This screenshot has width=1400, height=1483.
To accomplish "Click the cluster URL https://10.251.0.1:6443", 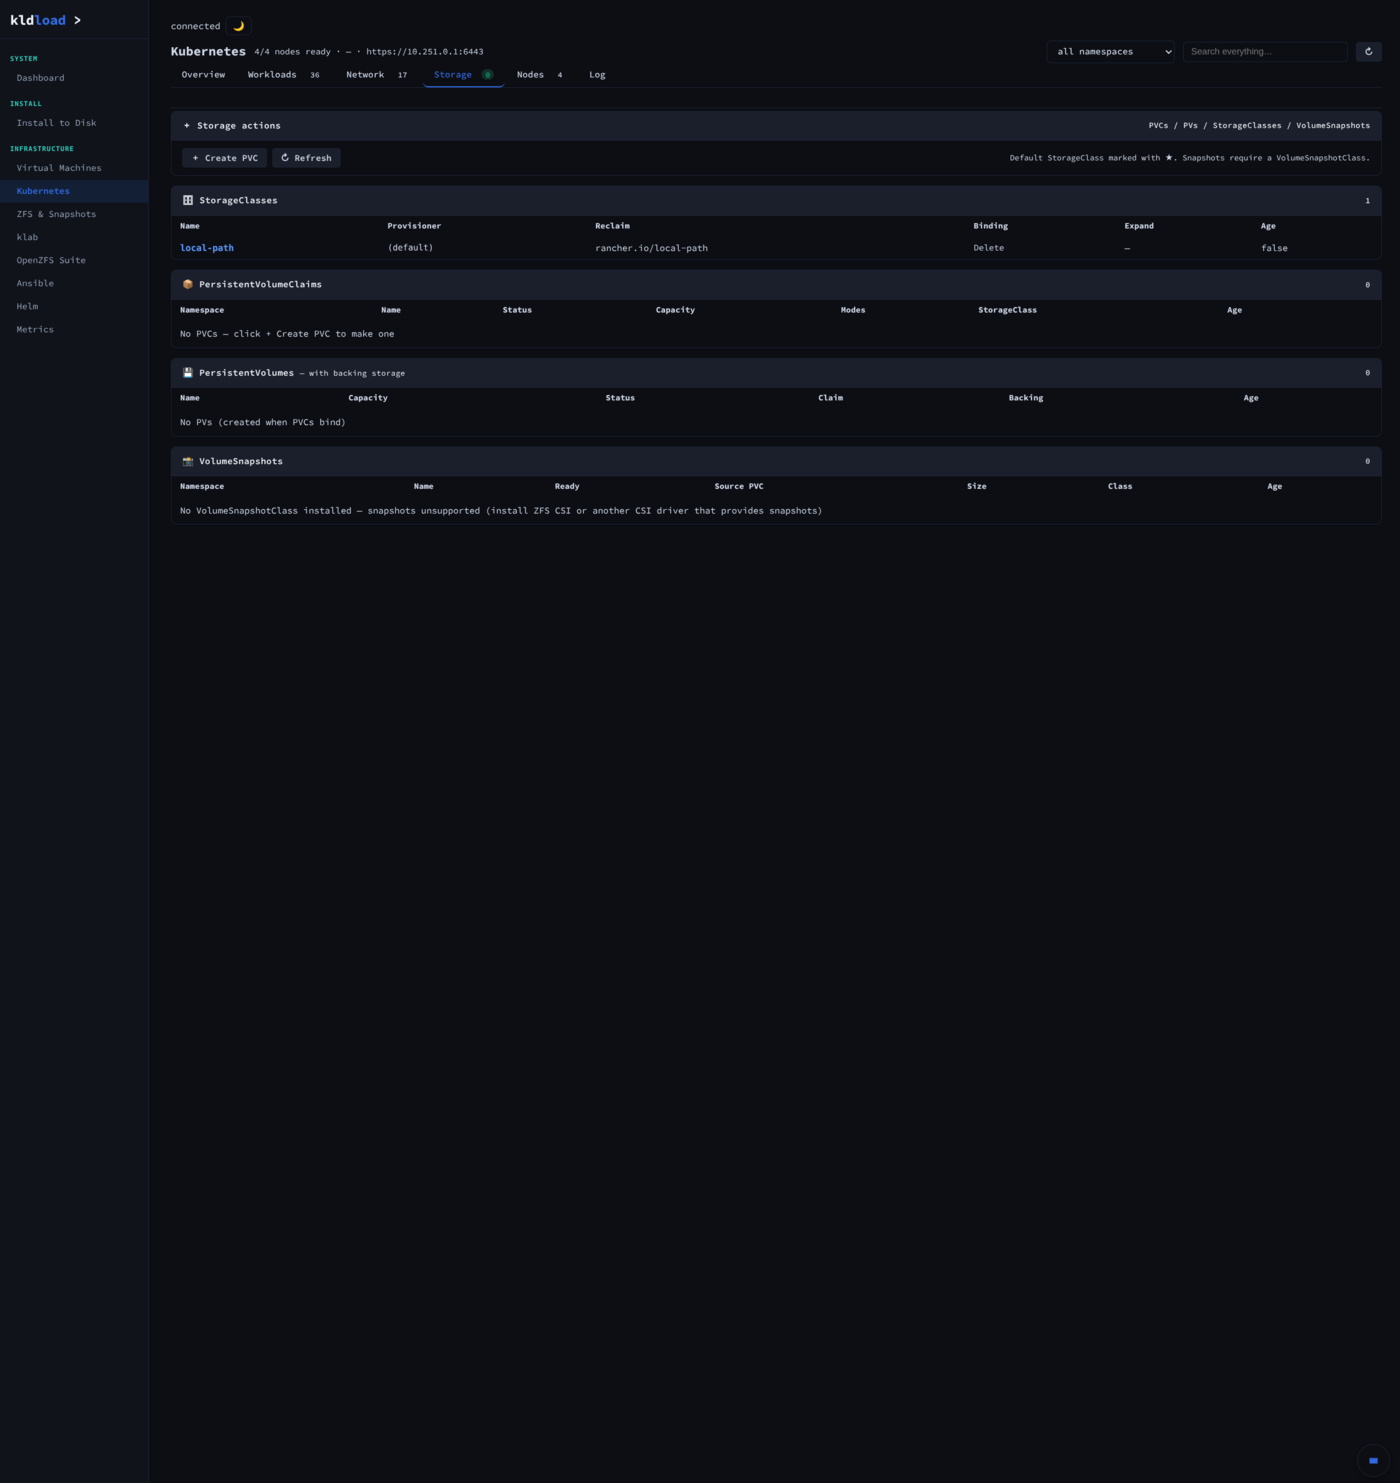I will pos(424,51).
